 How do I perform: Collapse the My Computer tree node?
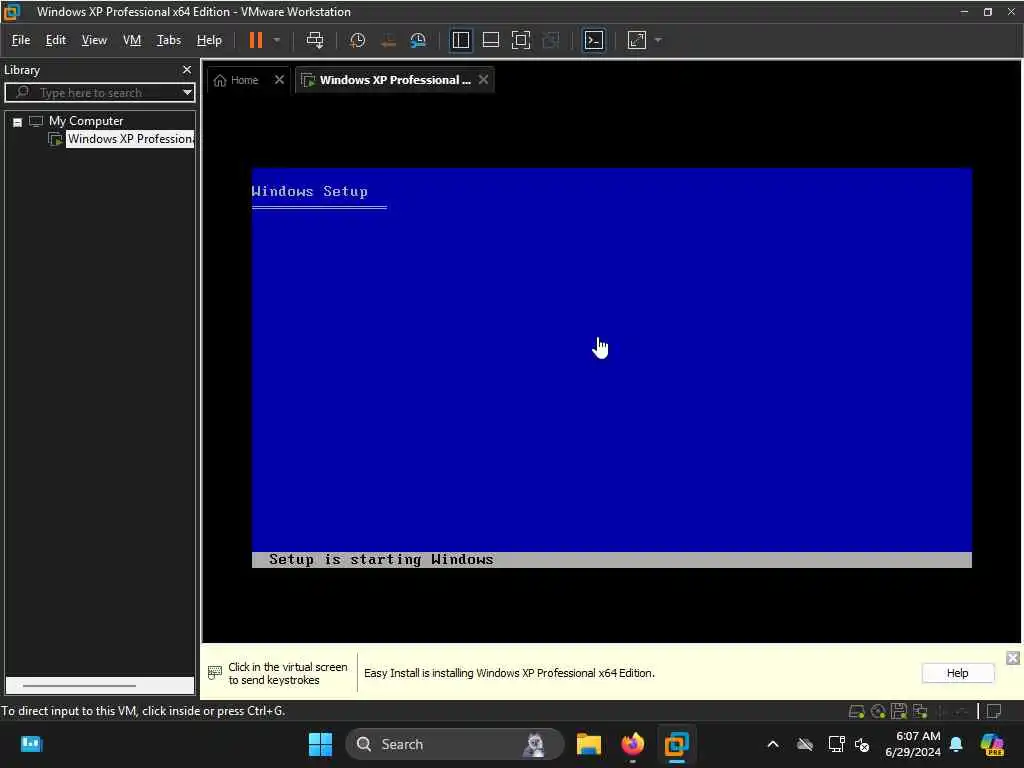tap(18, 122)
